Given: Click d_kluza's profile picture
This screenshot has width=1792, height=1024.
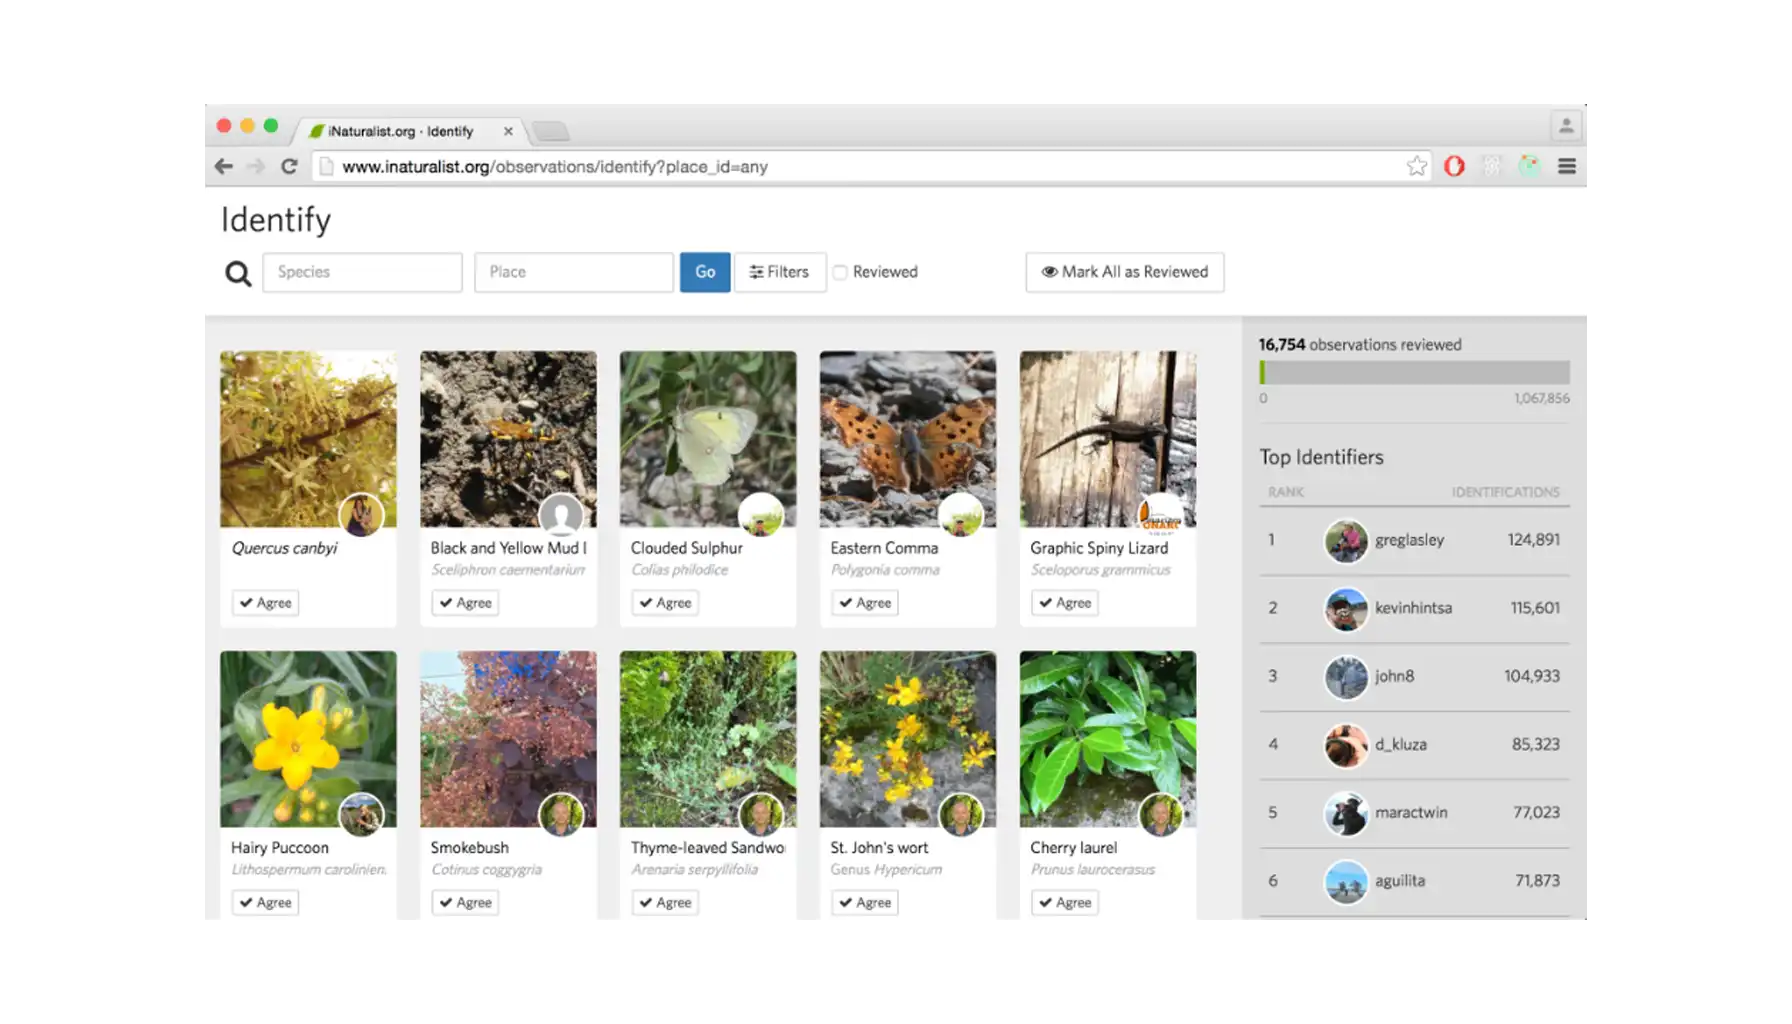Looking at the screenshot, I should (1346, 745).
